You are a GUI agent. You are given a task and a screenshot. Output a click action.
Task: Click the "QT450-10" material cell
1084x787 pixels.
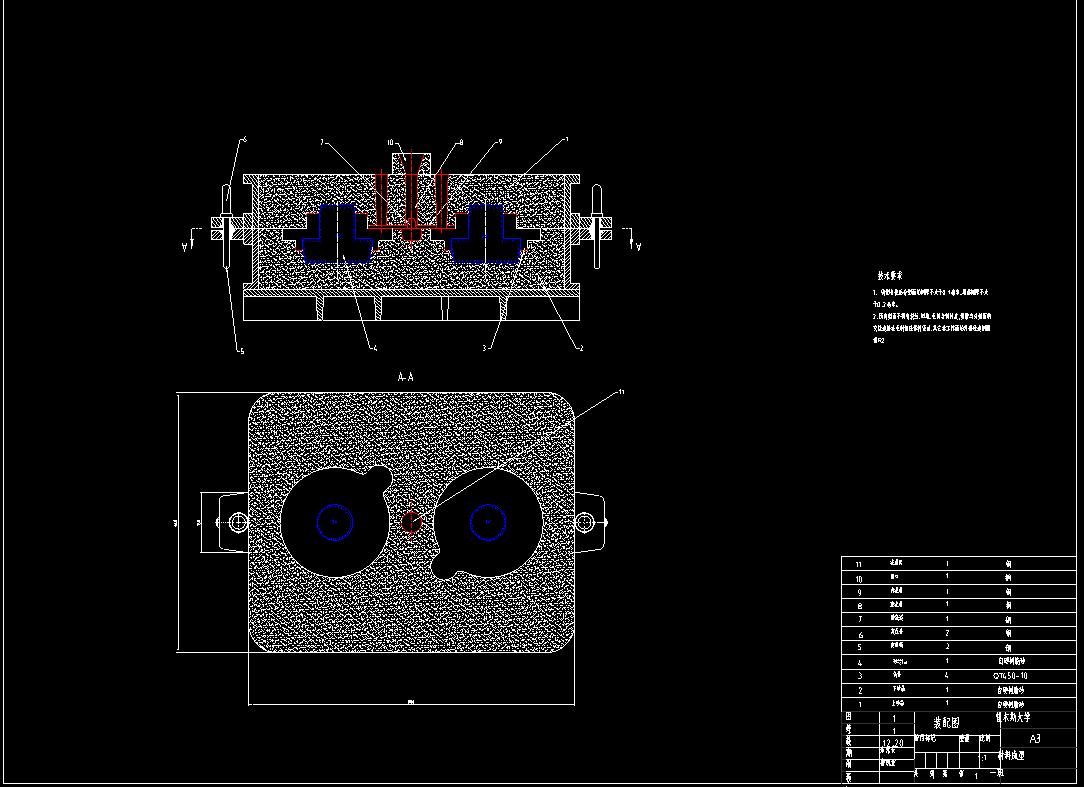(x=1010, y=676)
